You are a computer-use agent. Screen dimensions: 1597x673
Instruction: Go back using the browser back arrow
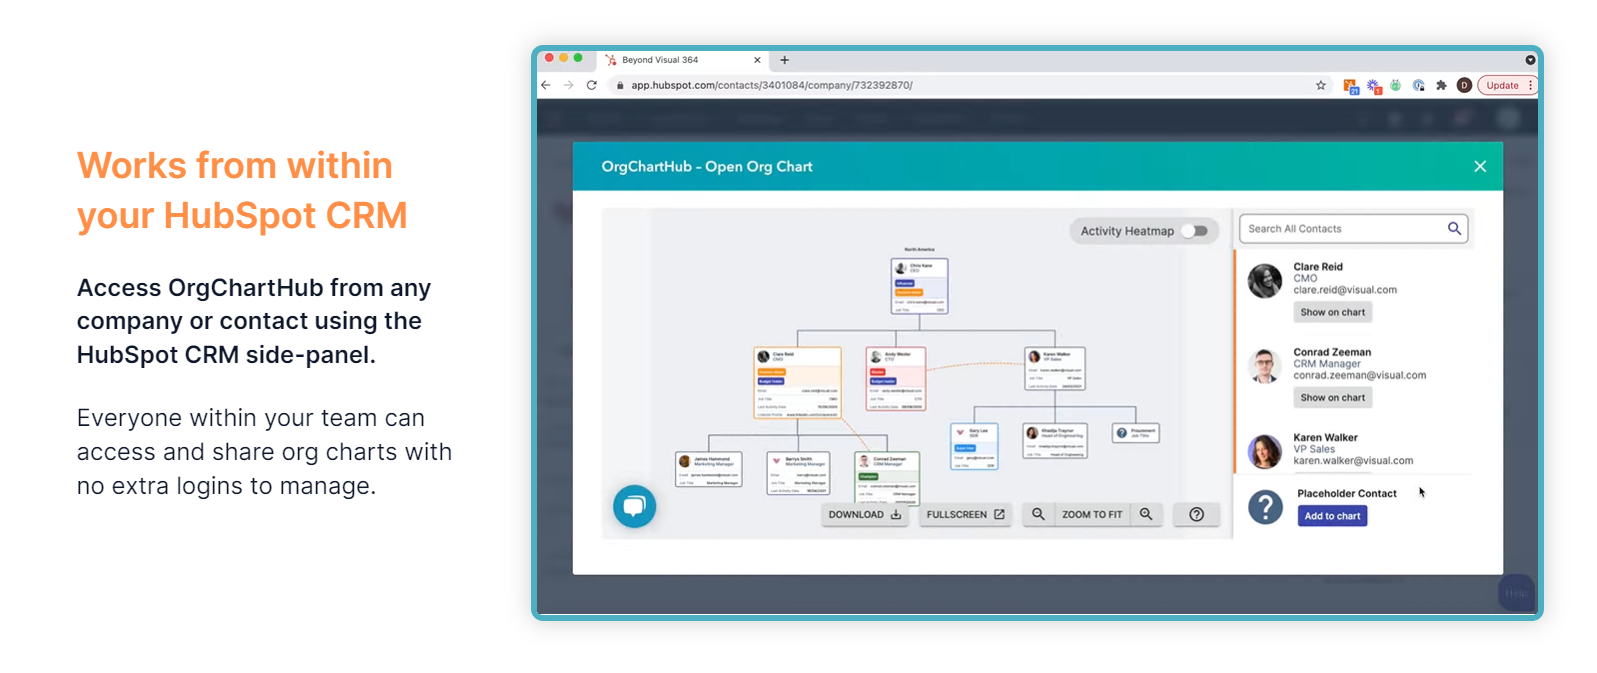[x=546, y=85]
